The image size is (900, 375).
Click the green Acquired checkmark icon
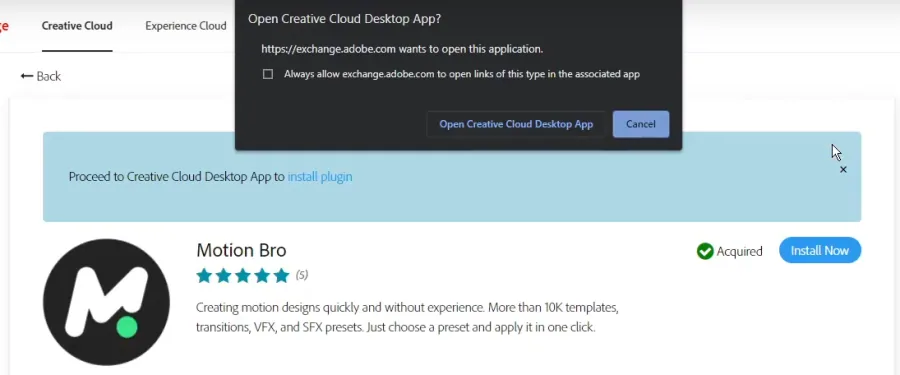(x=705, y=251)
